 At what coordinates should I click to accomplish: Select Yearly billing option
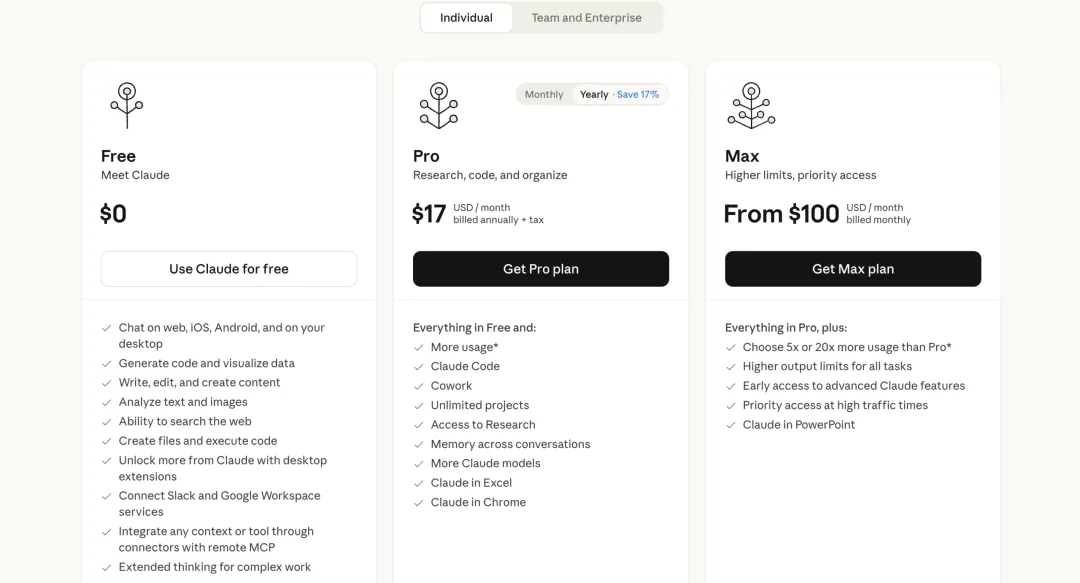pos(594,95)
